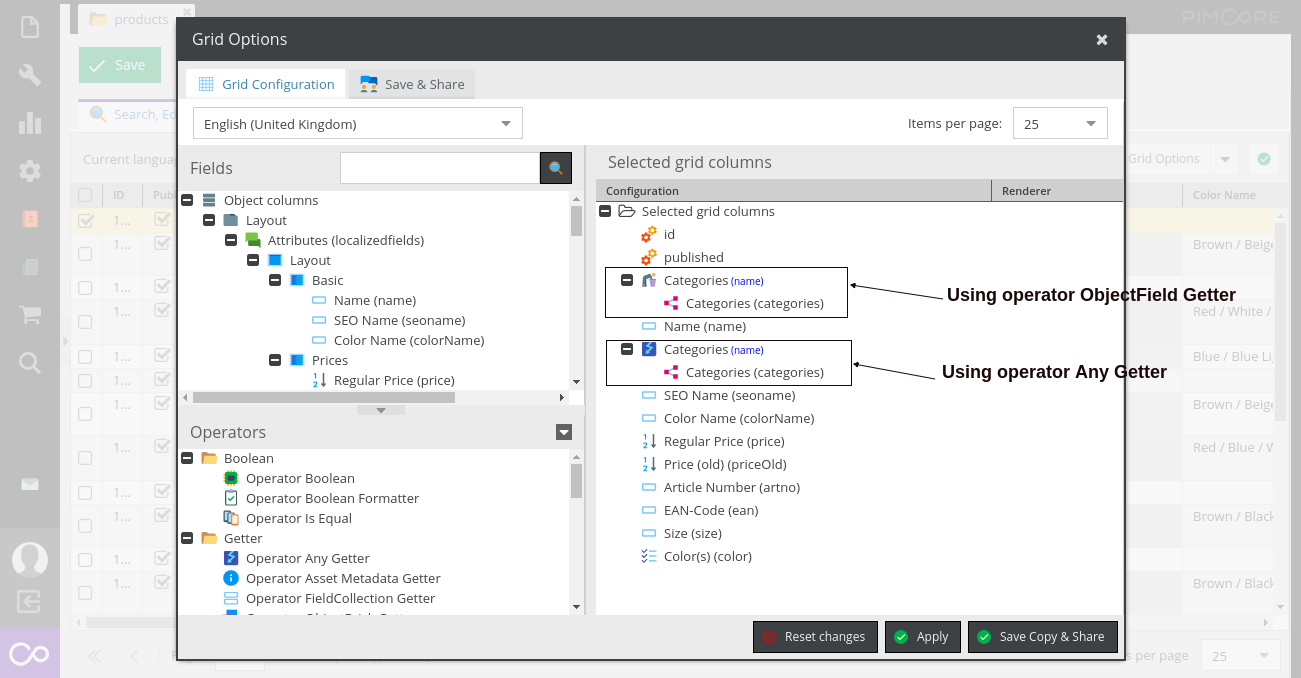The image size is (1301, 678).
Task: Click Reset changes button
Action: (816, 637)
